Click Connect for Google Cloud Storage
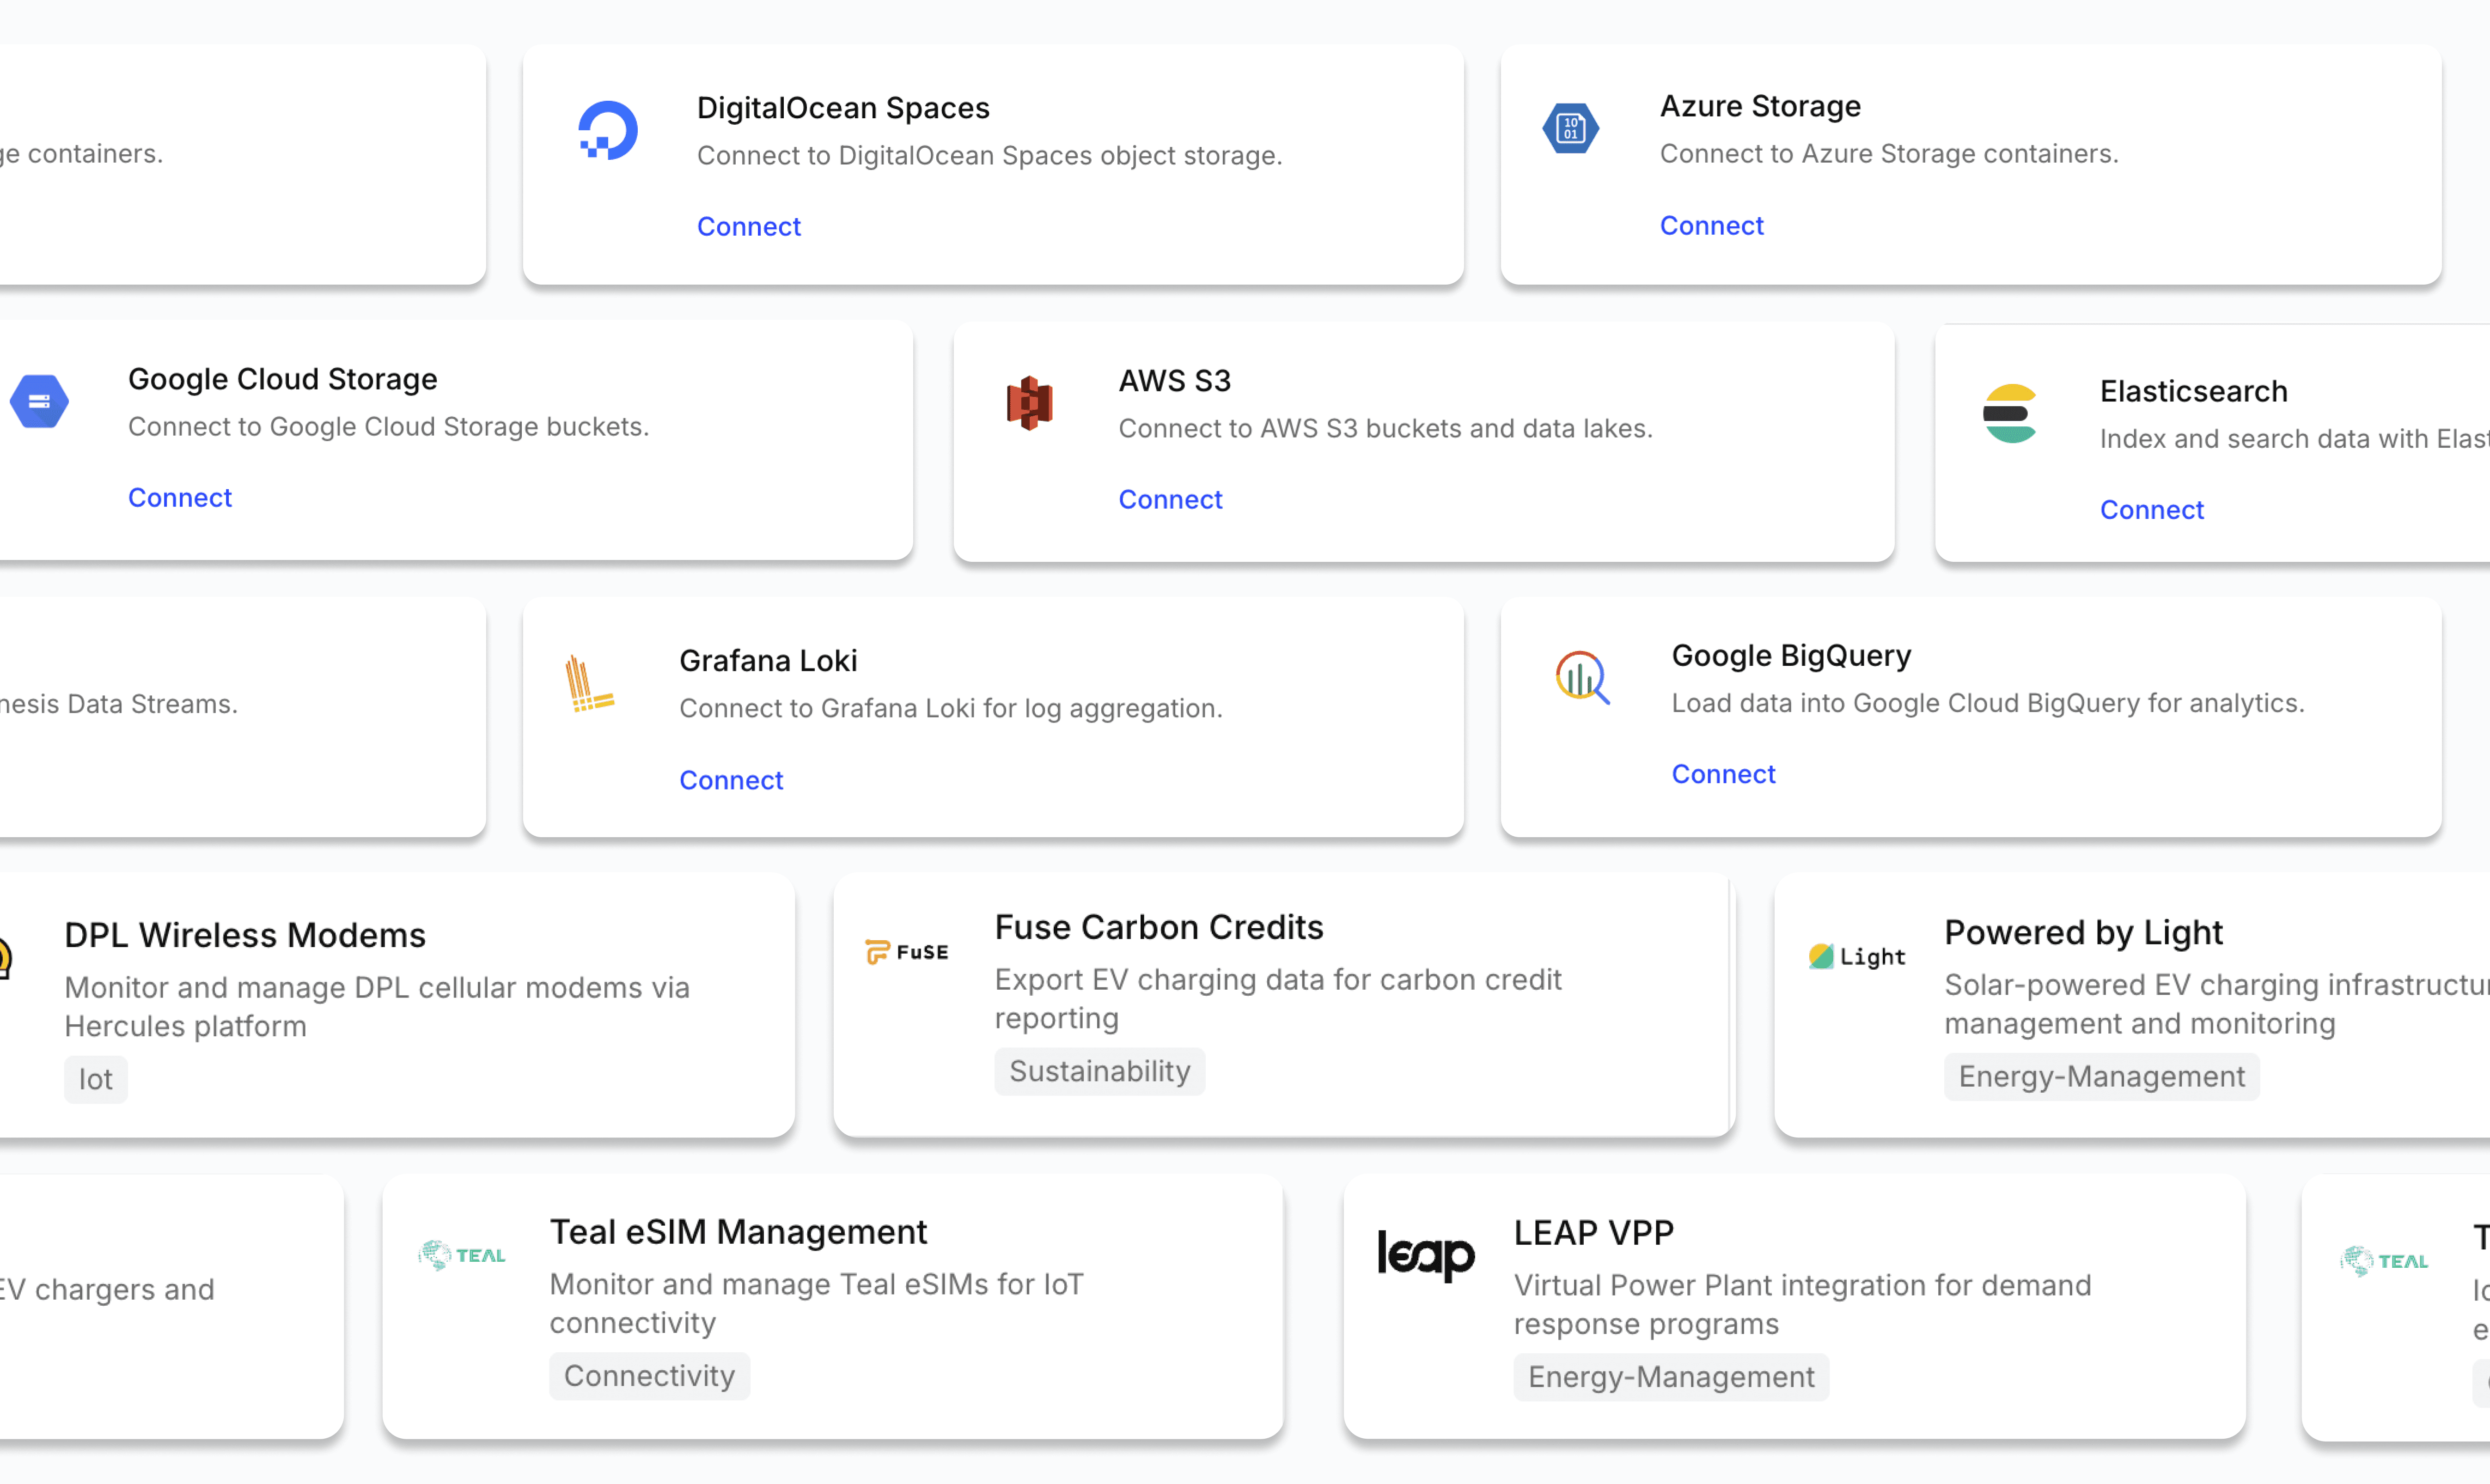This screenshot has height=1484, width=2490. (x=180, y=498)
